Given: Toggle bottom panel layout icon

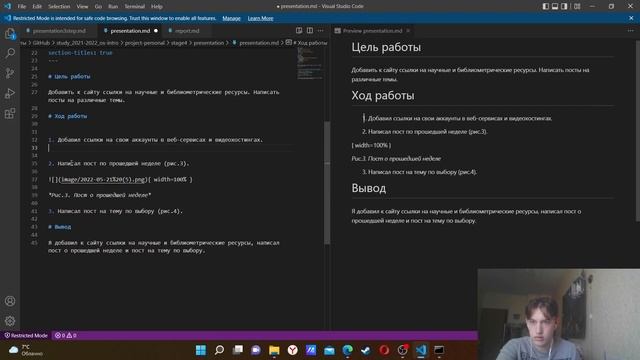Looking at the screenshot, I should [555, 6].
